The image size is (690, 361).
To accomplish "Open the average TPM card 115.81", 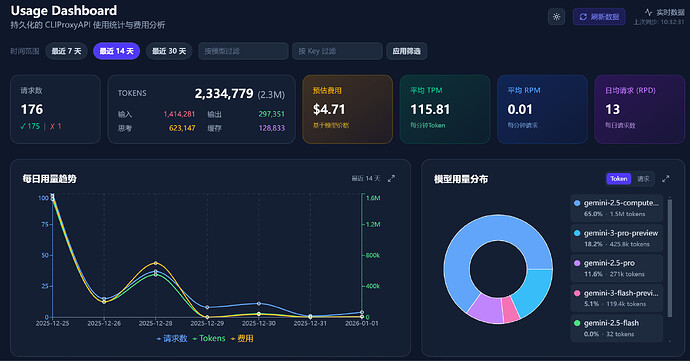I will click(x=445, y=109).
